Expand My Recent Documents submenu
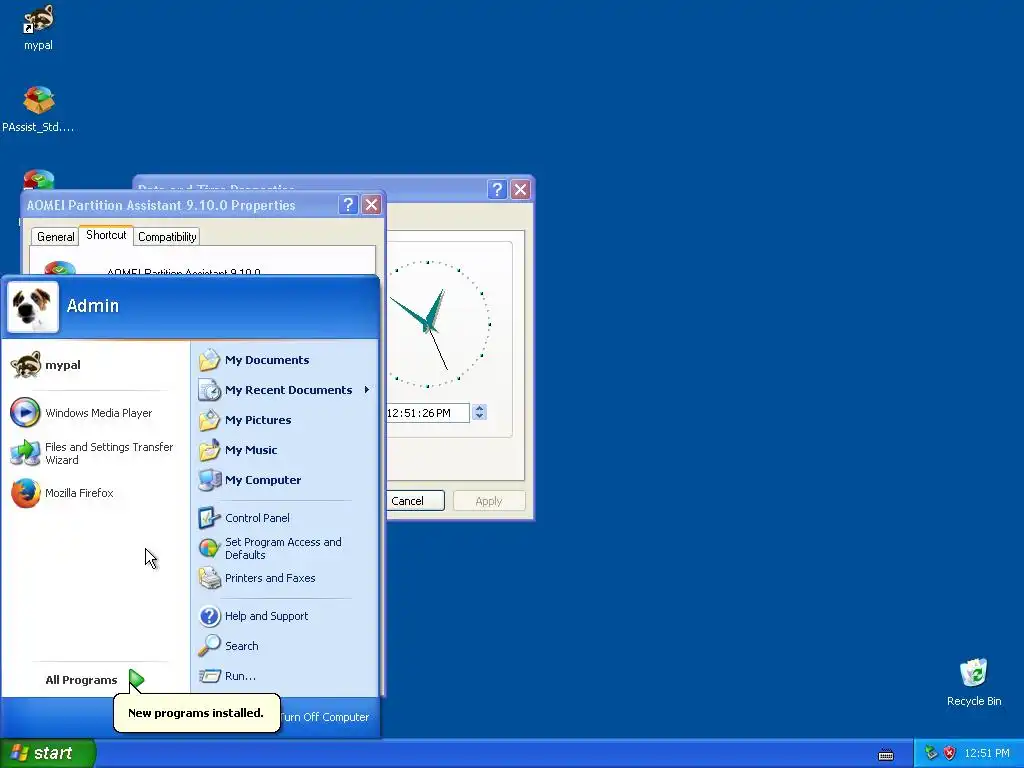1024x768 pixels. pyautogui.click(x=284, y=390)
